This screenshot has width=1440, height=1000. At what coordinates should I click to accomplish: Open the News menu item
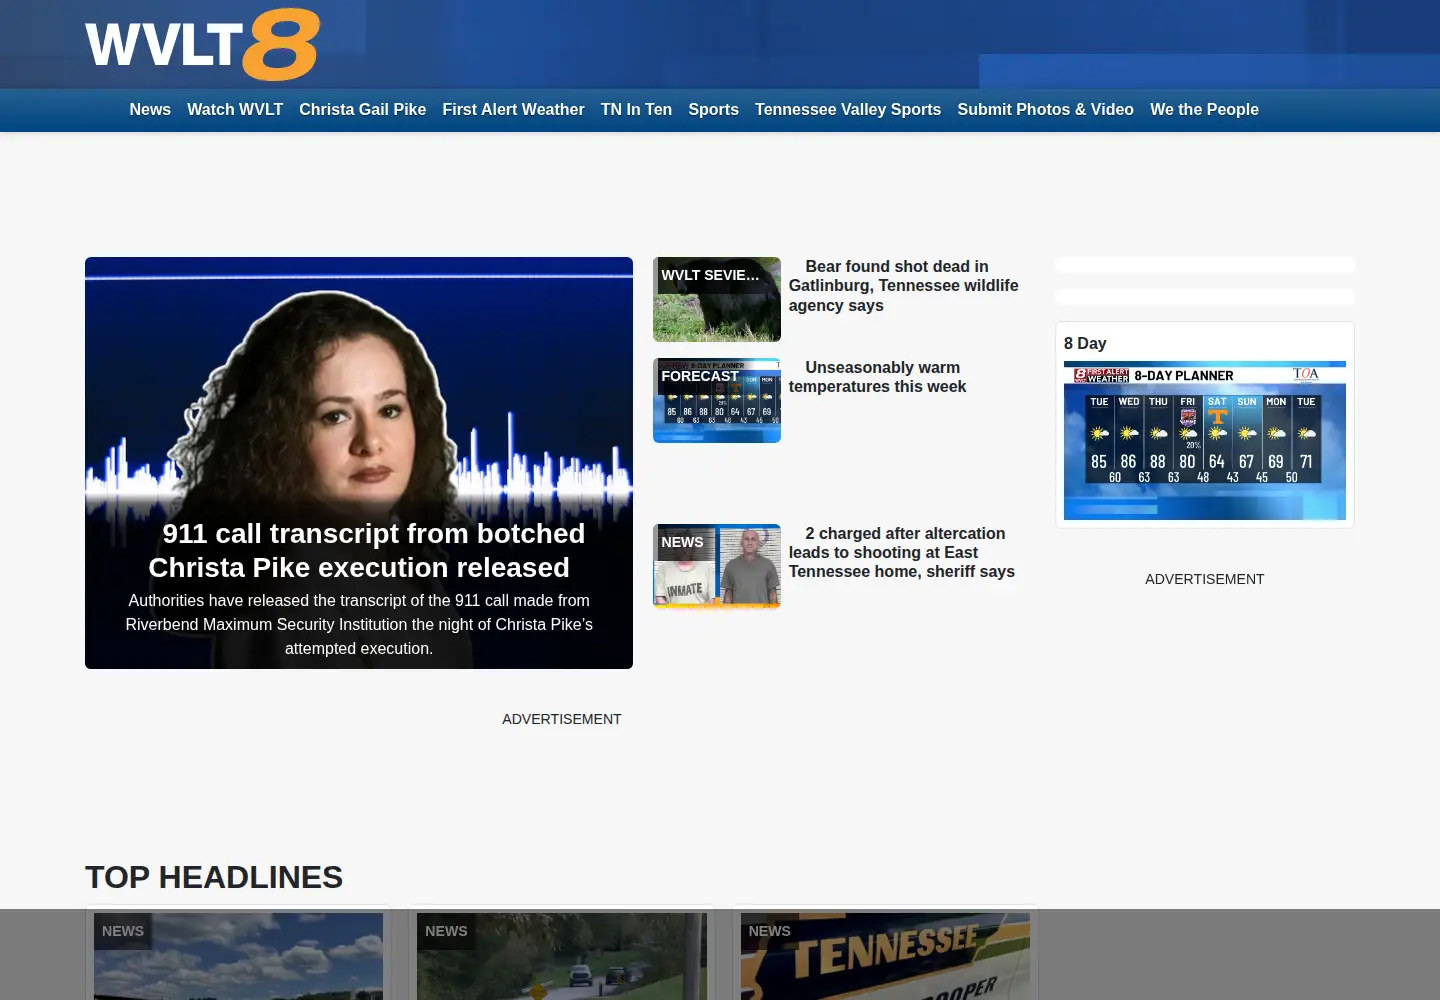point(150,110)
